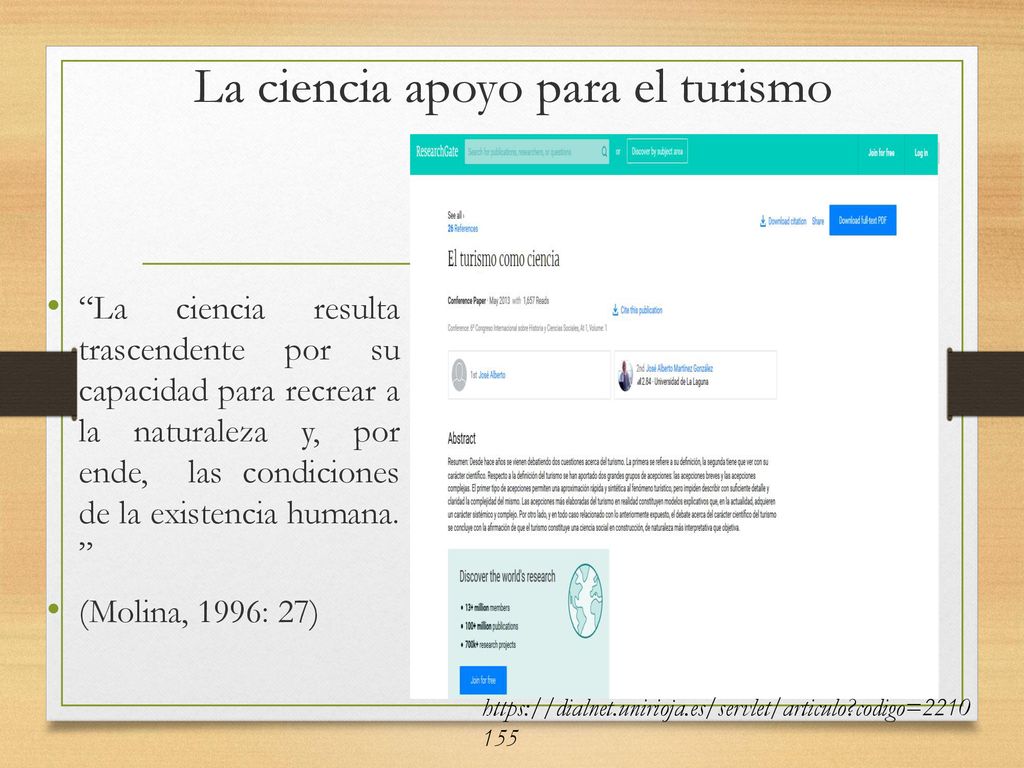Click the paper title El turismo como ciencia
Screen dimensions: 1024x768
(504, 259)
